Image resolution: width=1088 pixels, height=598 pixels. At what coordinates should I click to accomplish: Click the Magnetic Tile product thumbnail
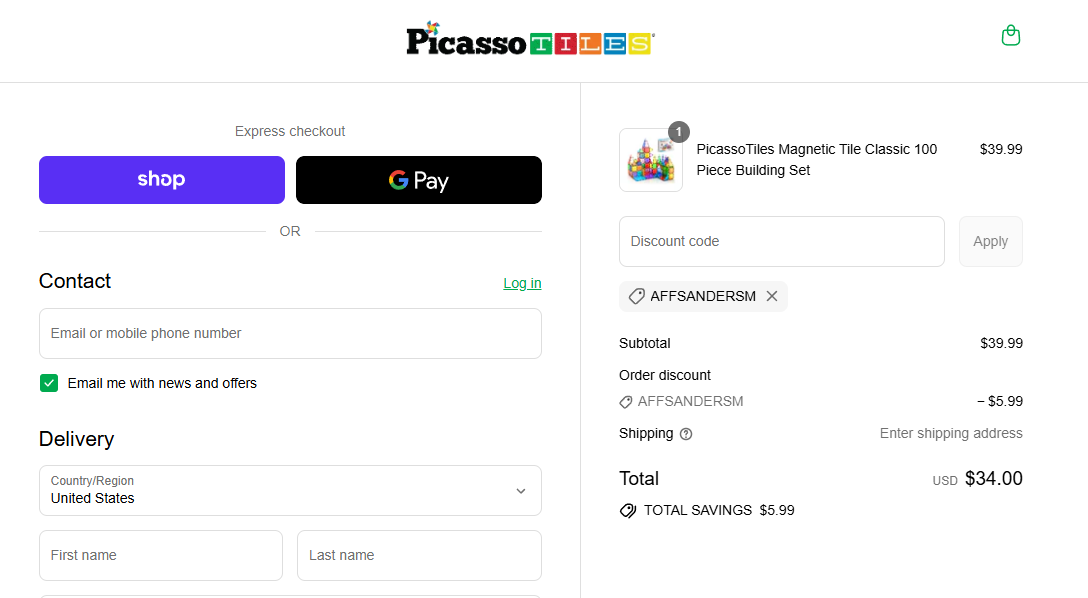click(651, 160)
